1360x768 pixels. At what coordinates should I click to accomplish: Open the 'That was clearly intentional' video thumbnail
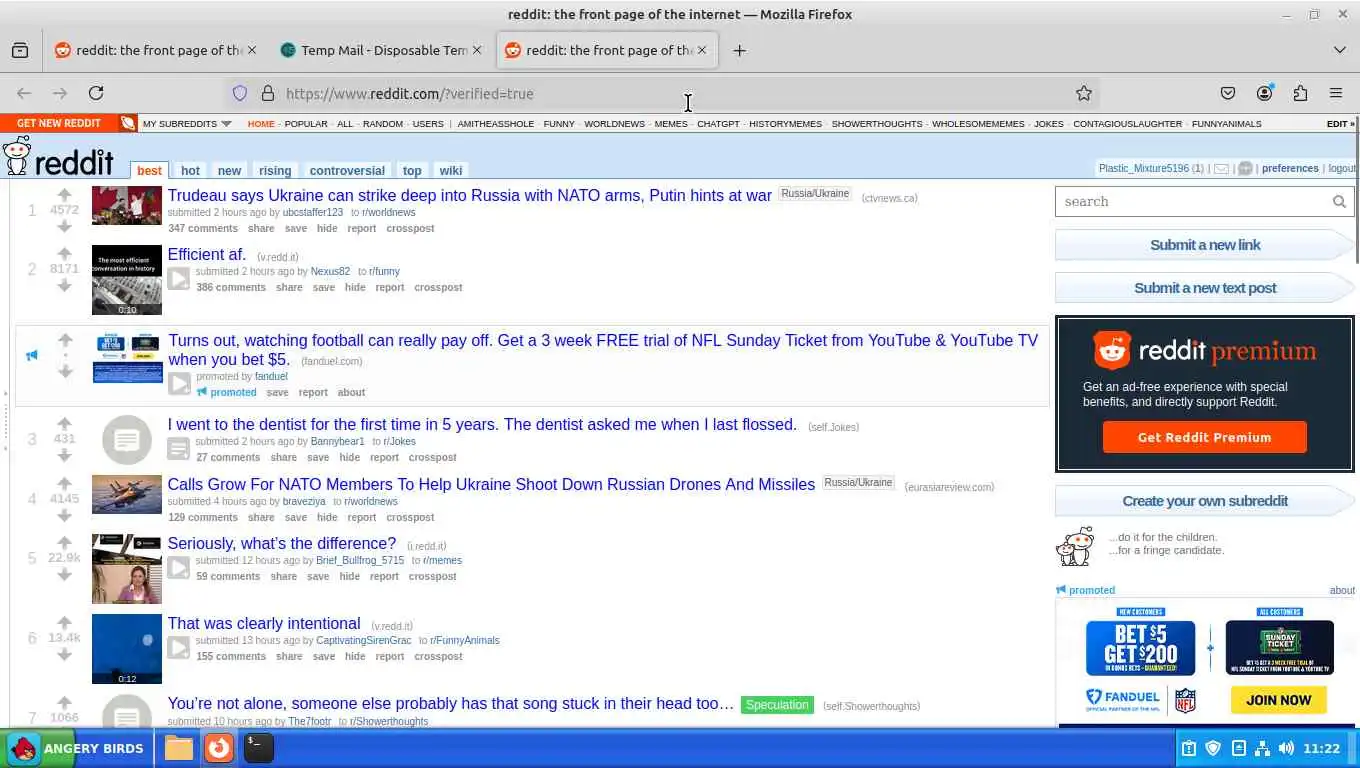pos(127,649)
